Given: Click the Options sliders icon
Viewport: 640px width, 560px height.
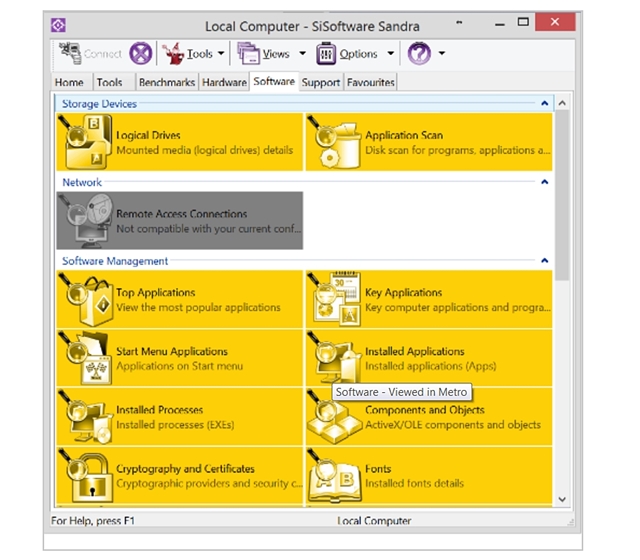Looking at the screenshot, I should 326,53.
